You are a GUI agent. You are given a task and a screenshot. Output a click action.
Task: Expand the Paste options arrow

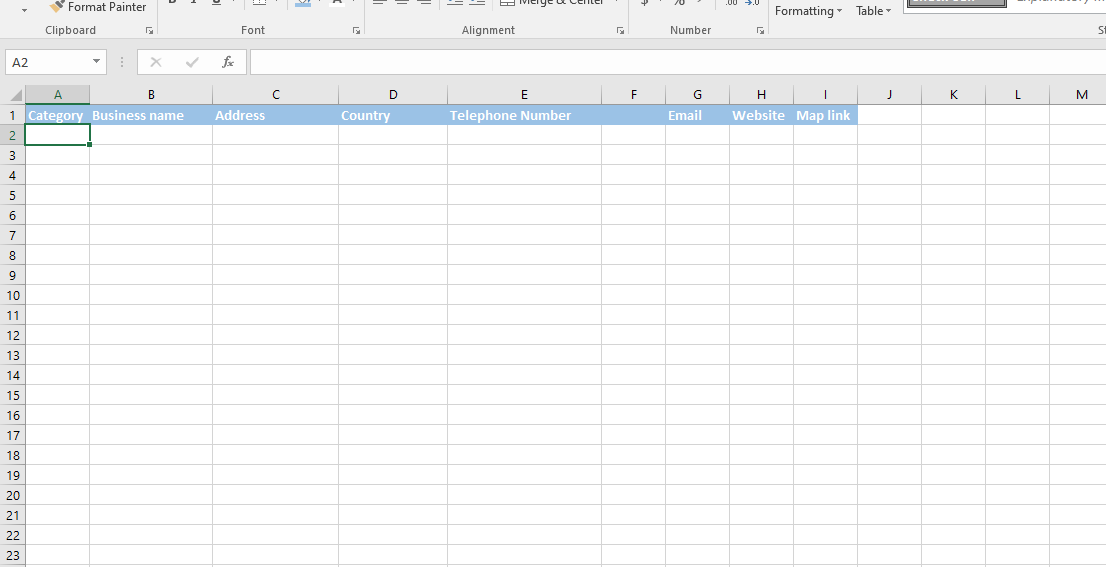(x=25, y=10)
